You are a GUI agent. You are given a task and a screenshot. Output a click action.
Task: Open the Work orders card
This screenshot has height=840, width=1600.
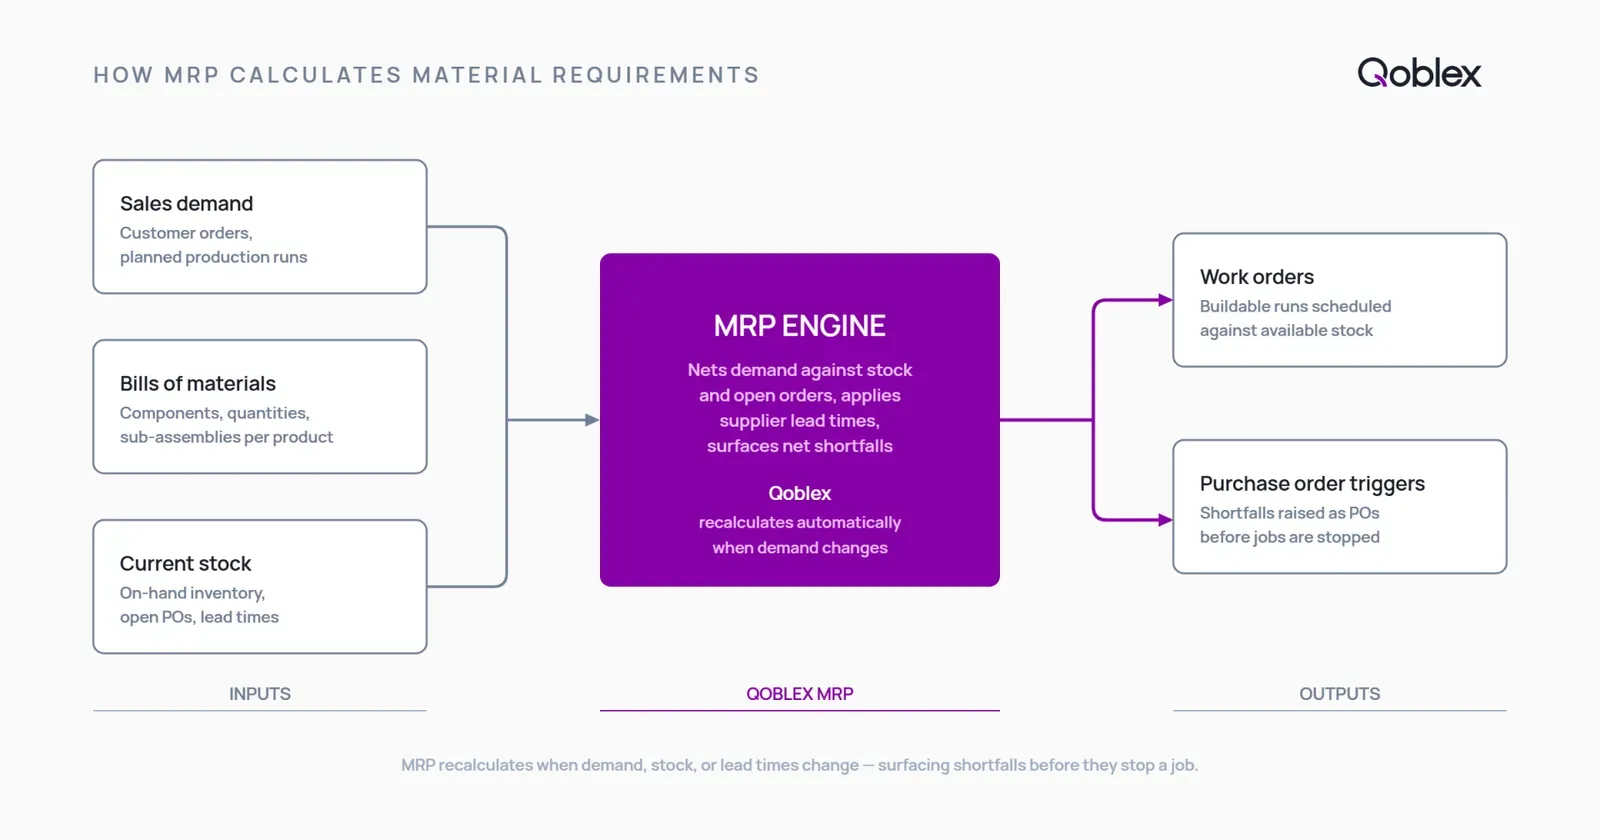click(1340, 300)
